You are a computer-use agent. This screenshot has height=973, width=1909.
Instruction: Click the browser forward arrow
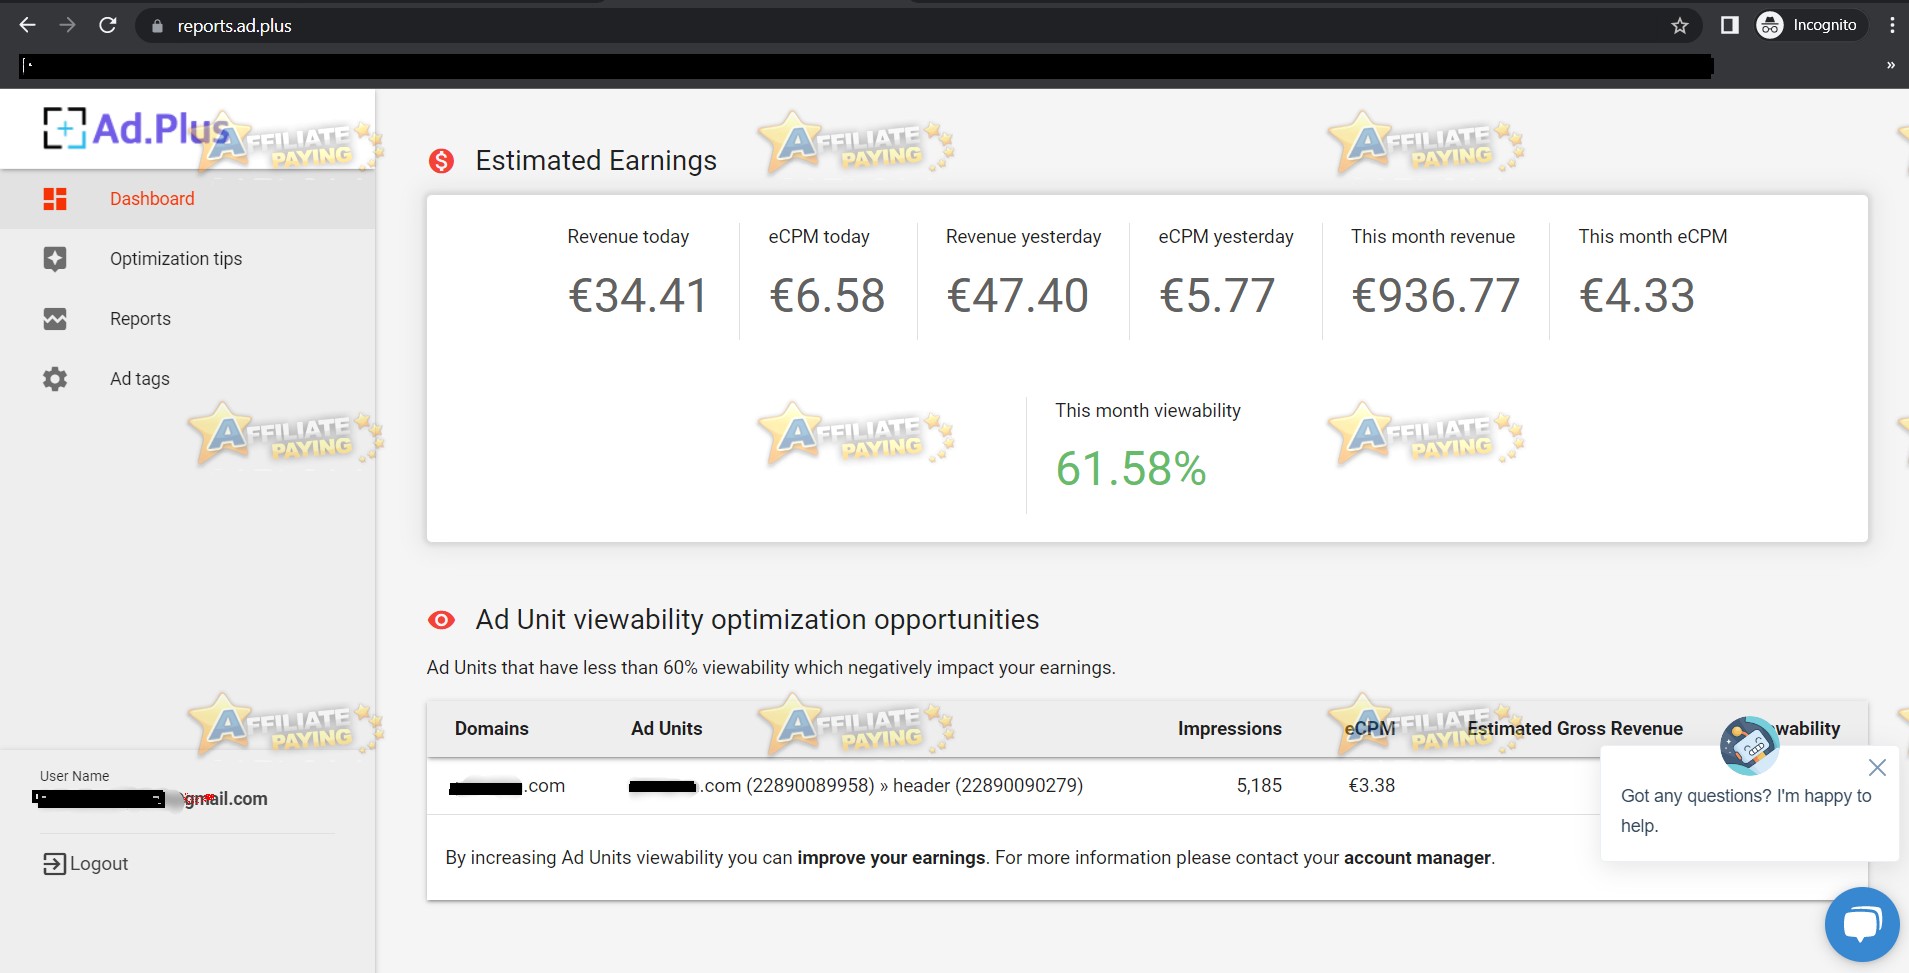coord(67,25)
